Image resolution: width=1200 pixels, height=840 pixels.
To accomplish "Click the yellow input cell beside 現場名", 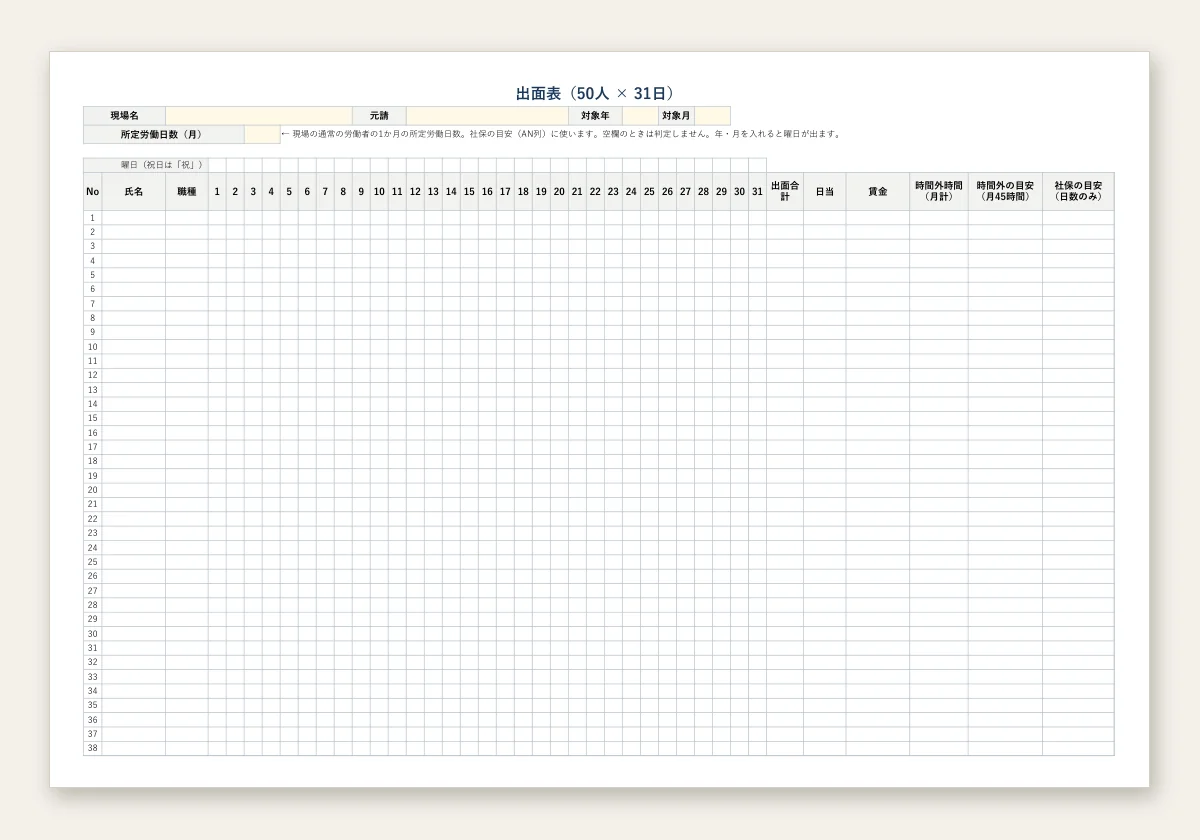I will pyautogui.click(x=259, y=116).
